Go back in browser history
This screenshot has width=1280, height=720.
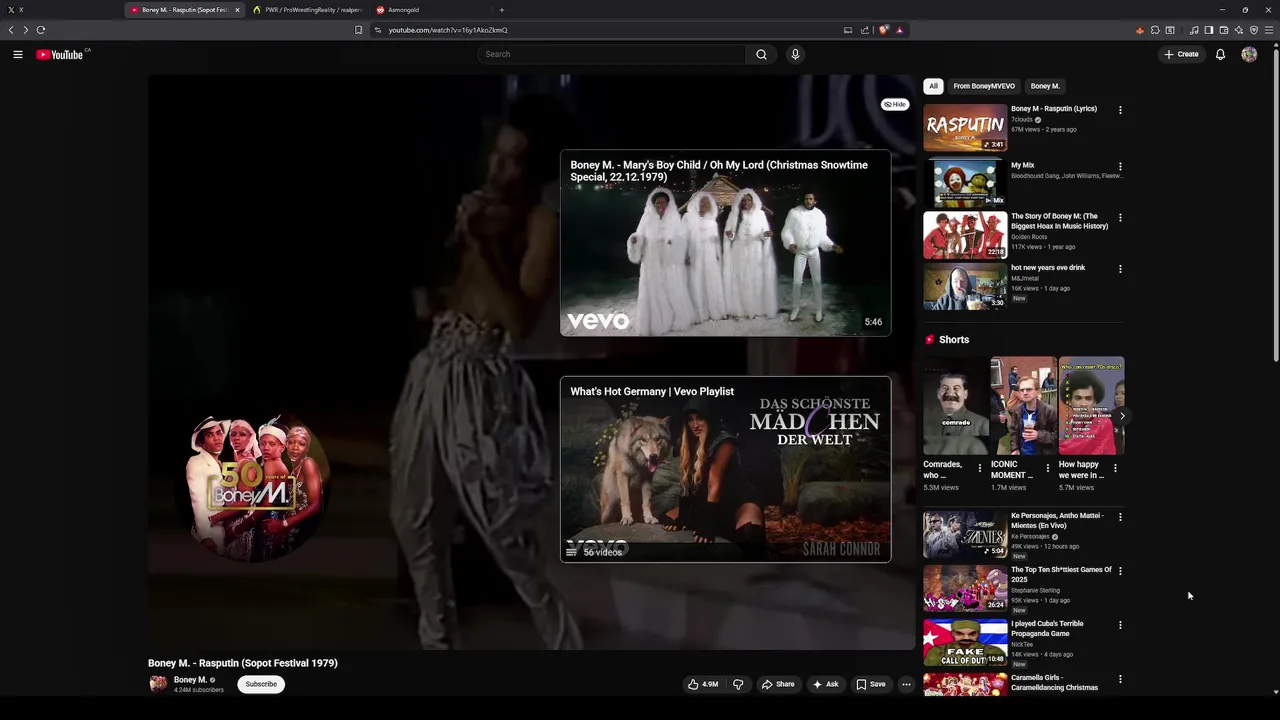(11, 30)
